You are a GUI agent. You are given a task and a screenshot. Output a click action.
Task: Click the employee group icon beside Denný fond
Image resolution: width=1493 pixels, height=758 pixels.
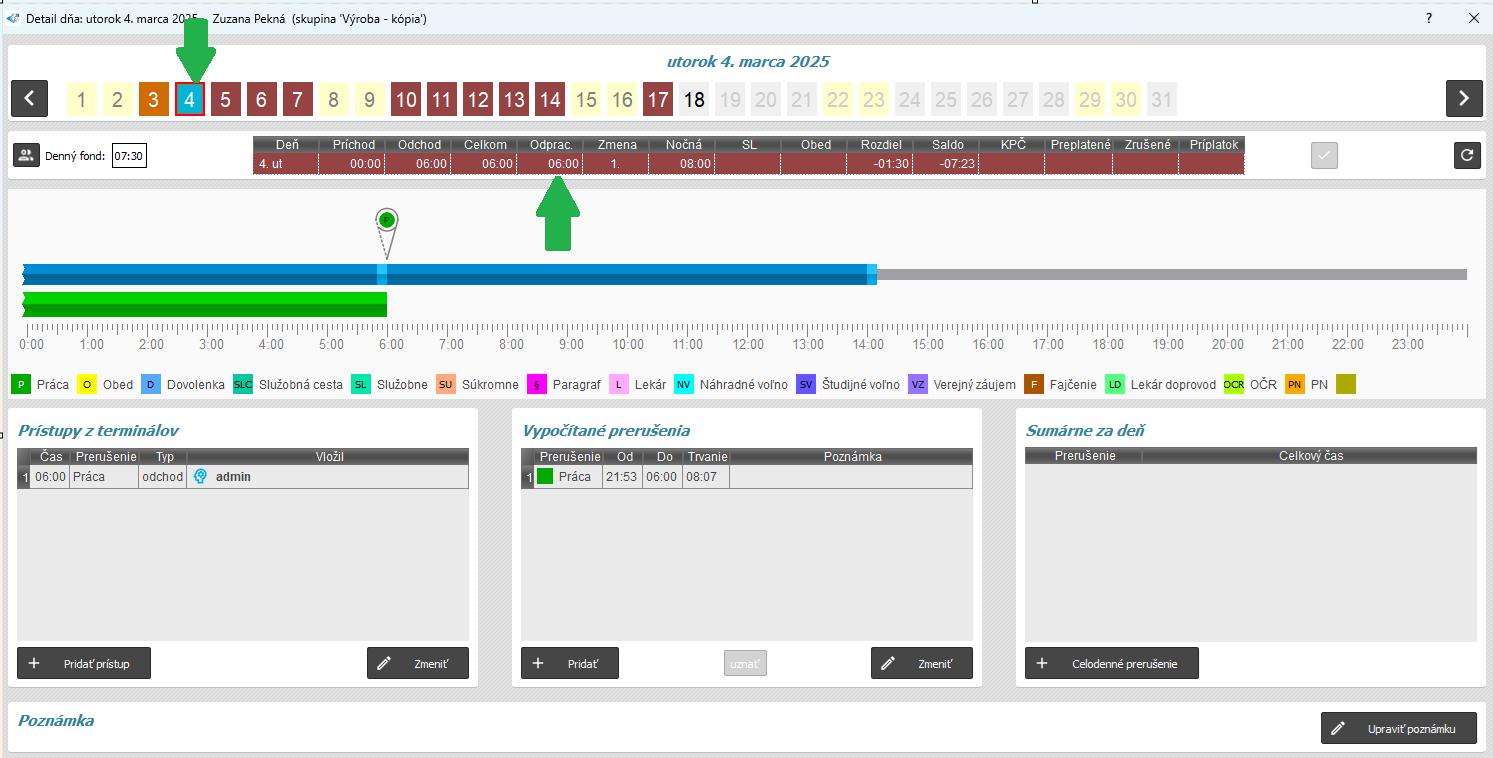[x=26, y=155]
